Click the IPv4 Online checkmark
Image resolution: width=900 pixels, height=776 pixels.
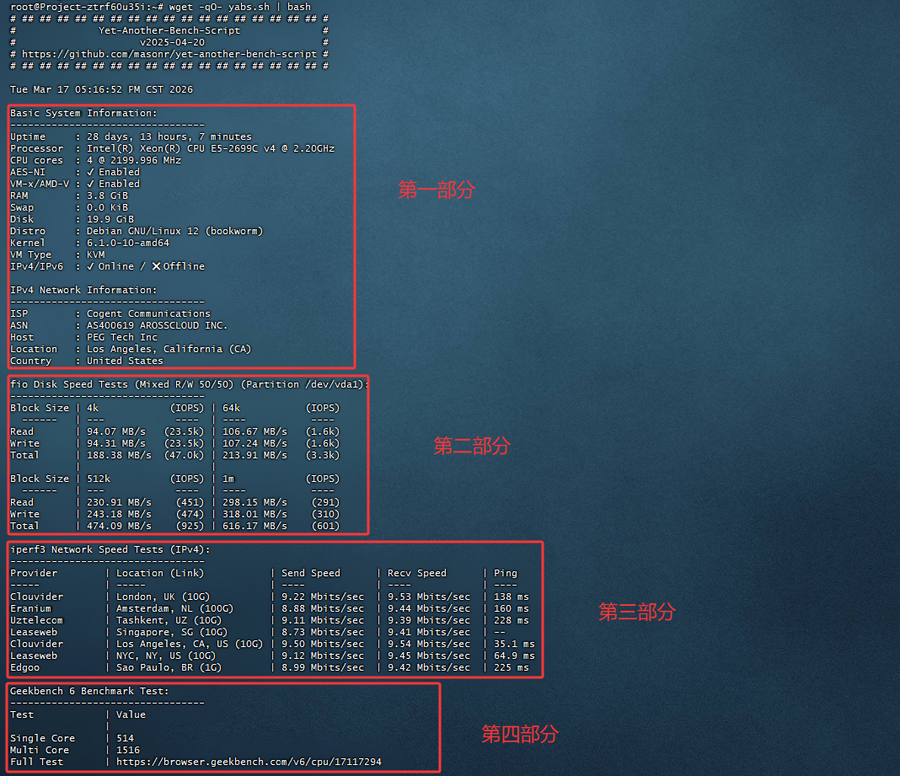(x=91, y=267)
